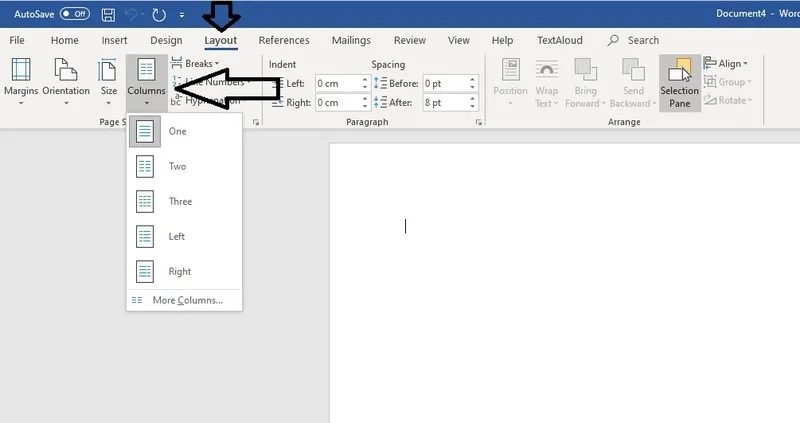Image resolution: width=800 pixels, height=423 pixels.
Task: Open the Group dropdown
Action: pos(728,82)
